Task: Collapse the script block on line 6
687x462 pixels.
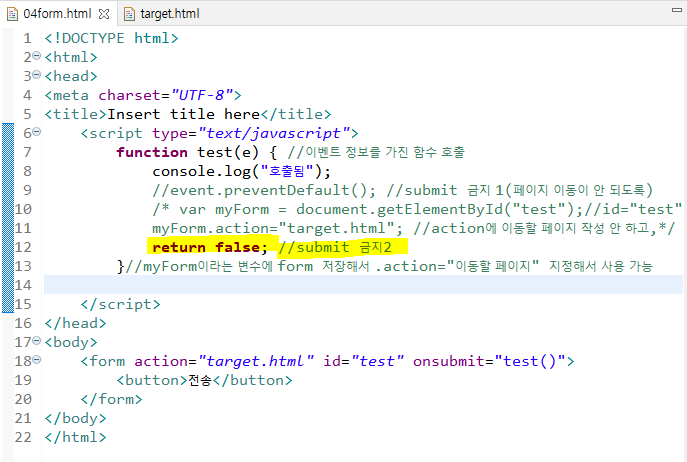Action: coord(37,131)
